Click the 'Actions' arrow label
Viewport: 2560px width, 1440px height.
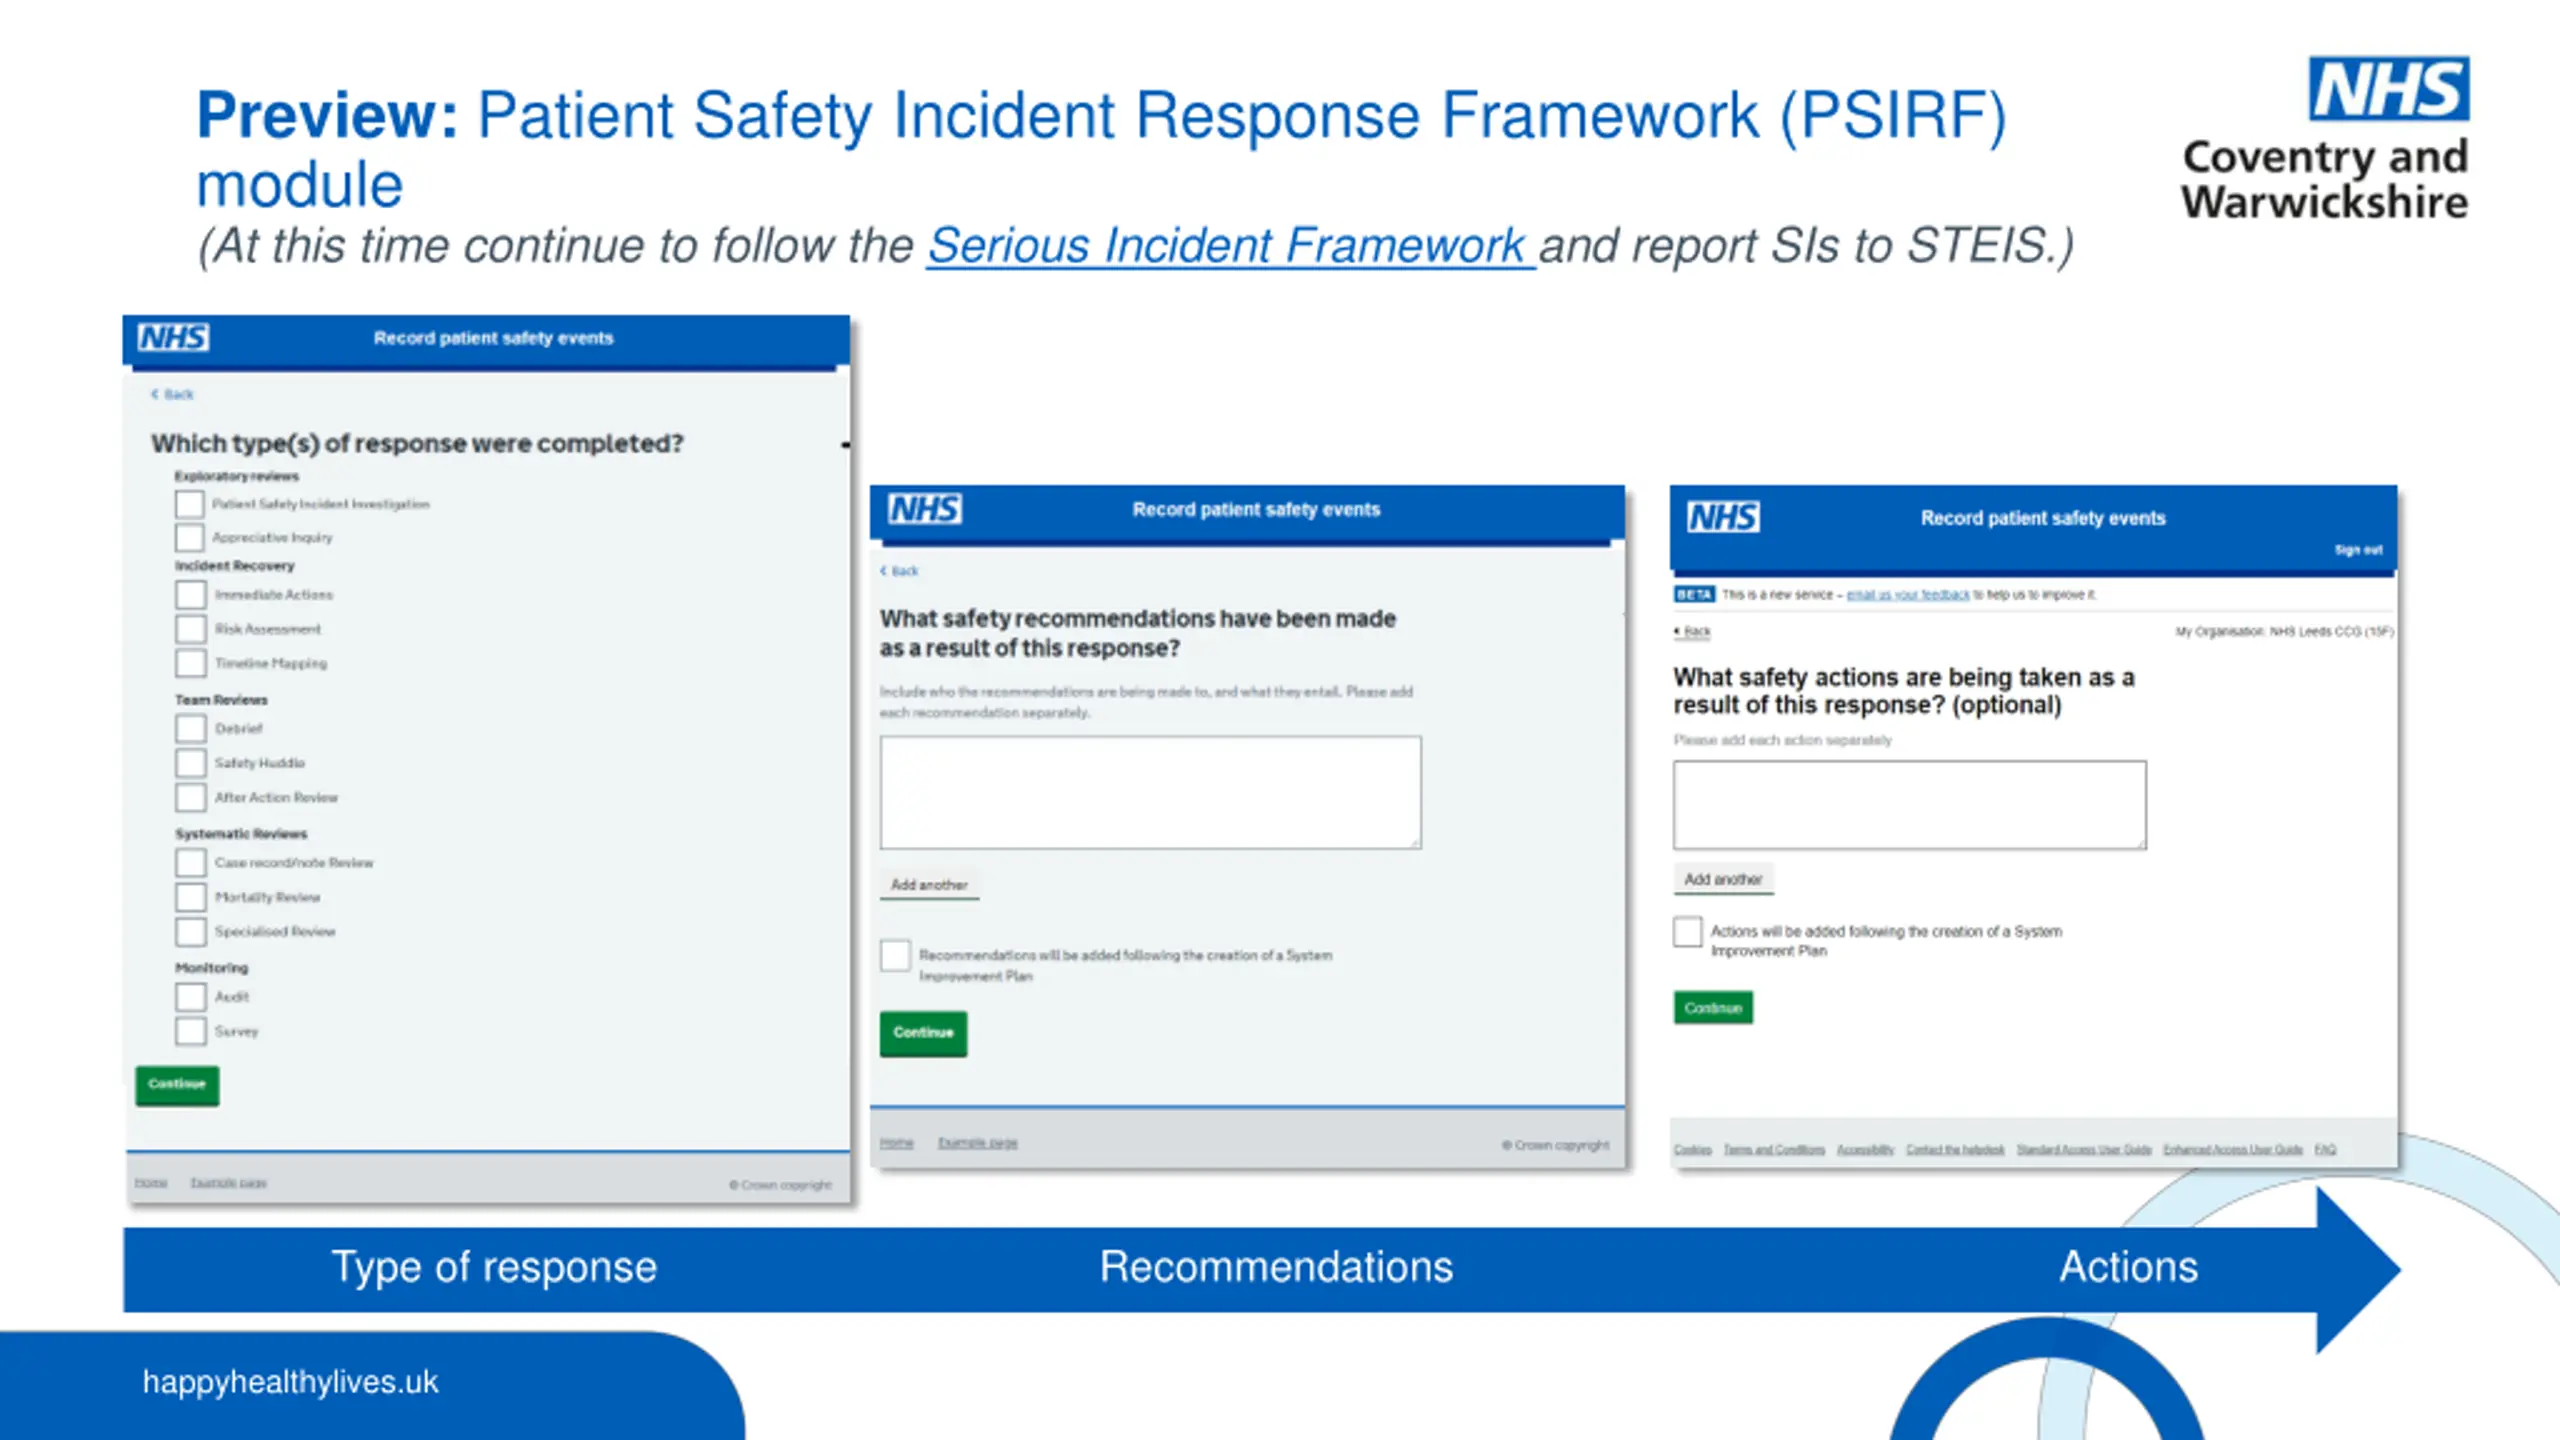click(x=2129, y=1267)
